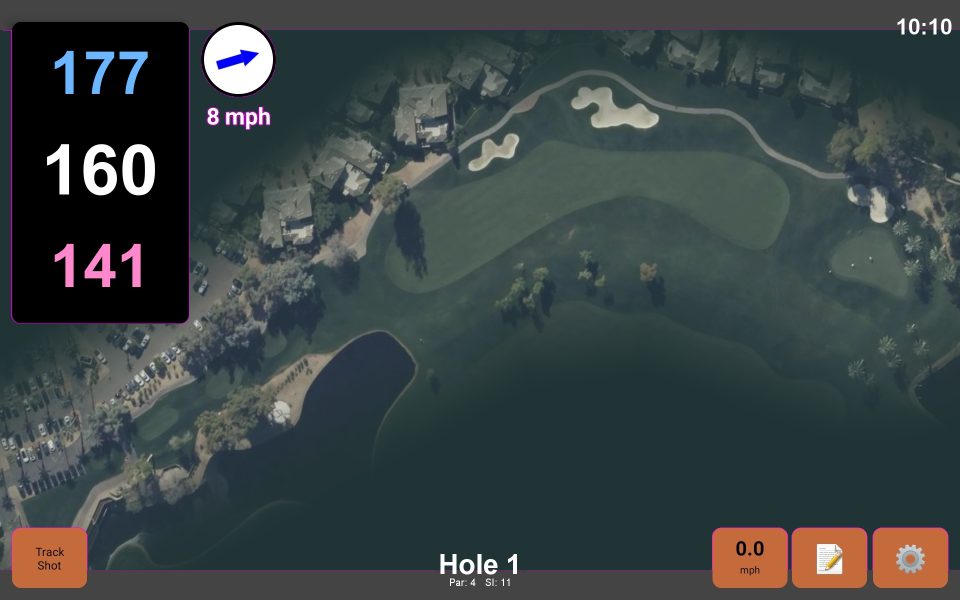Select the 160 center distance
Screen dimensions: 960x600
100,170
